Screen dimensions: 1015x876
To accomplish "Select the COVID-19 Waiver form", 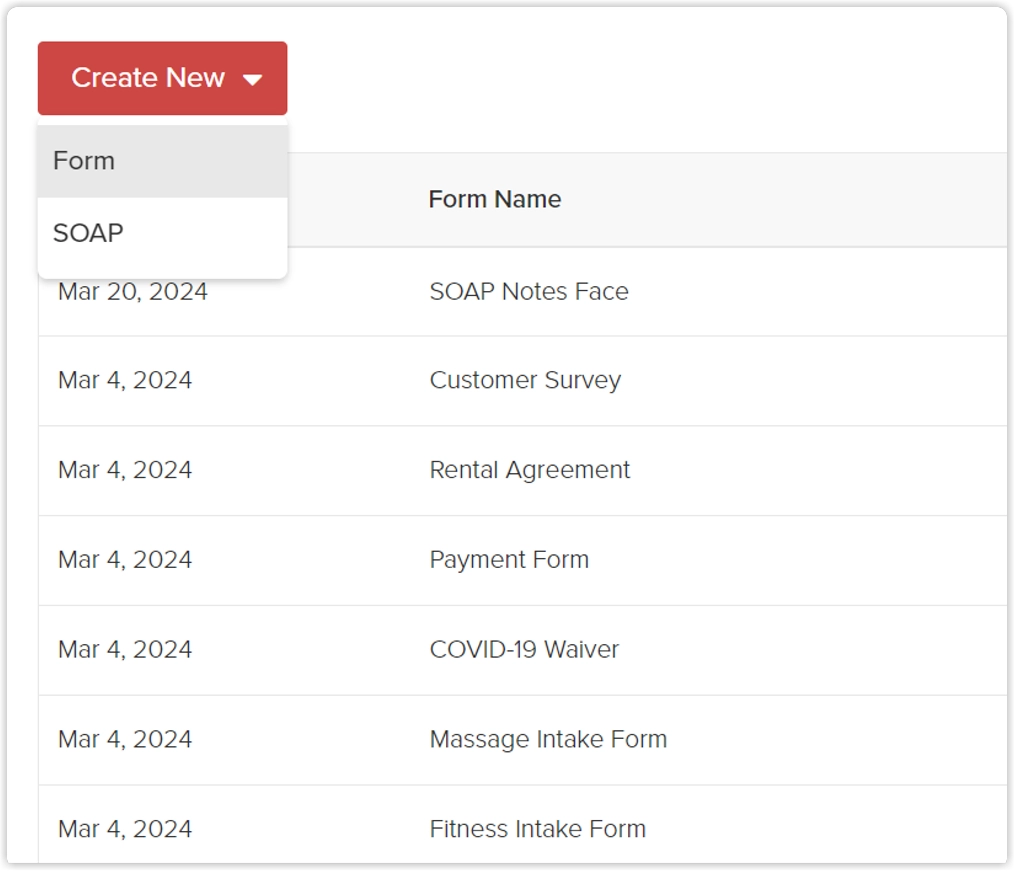I will coord(521,649).
